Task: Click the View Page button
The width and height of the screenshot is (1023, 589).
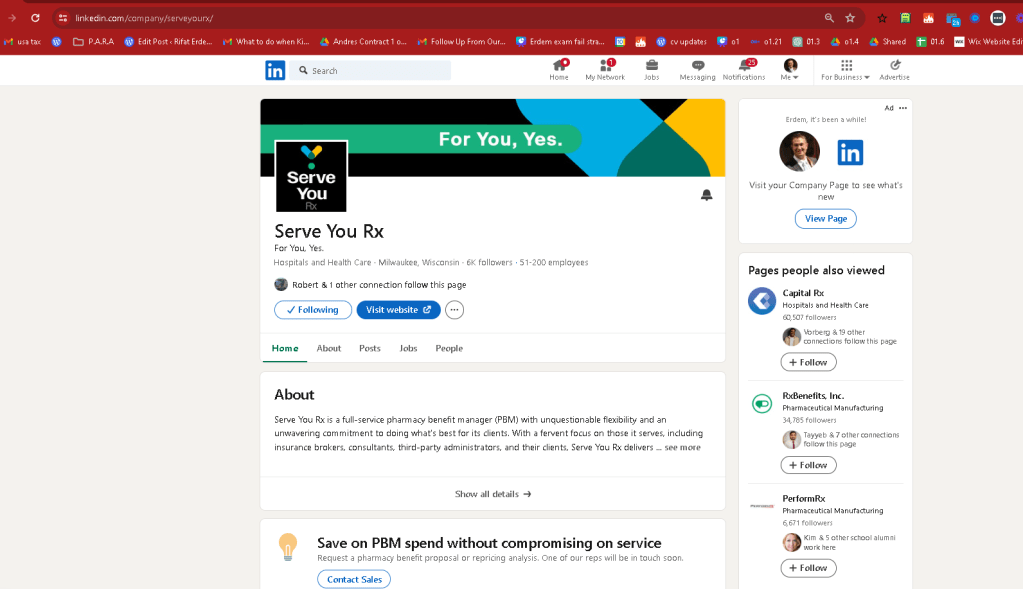Action: 825,219
